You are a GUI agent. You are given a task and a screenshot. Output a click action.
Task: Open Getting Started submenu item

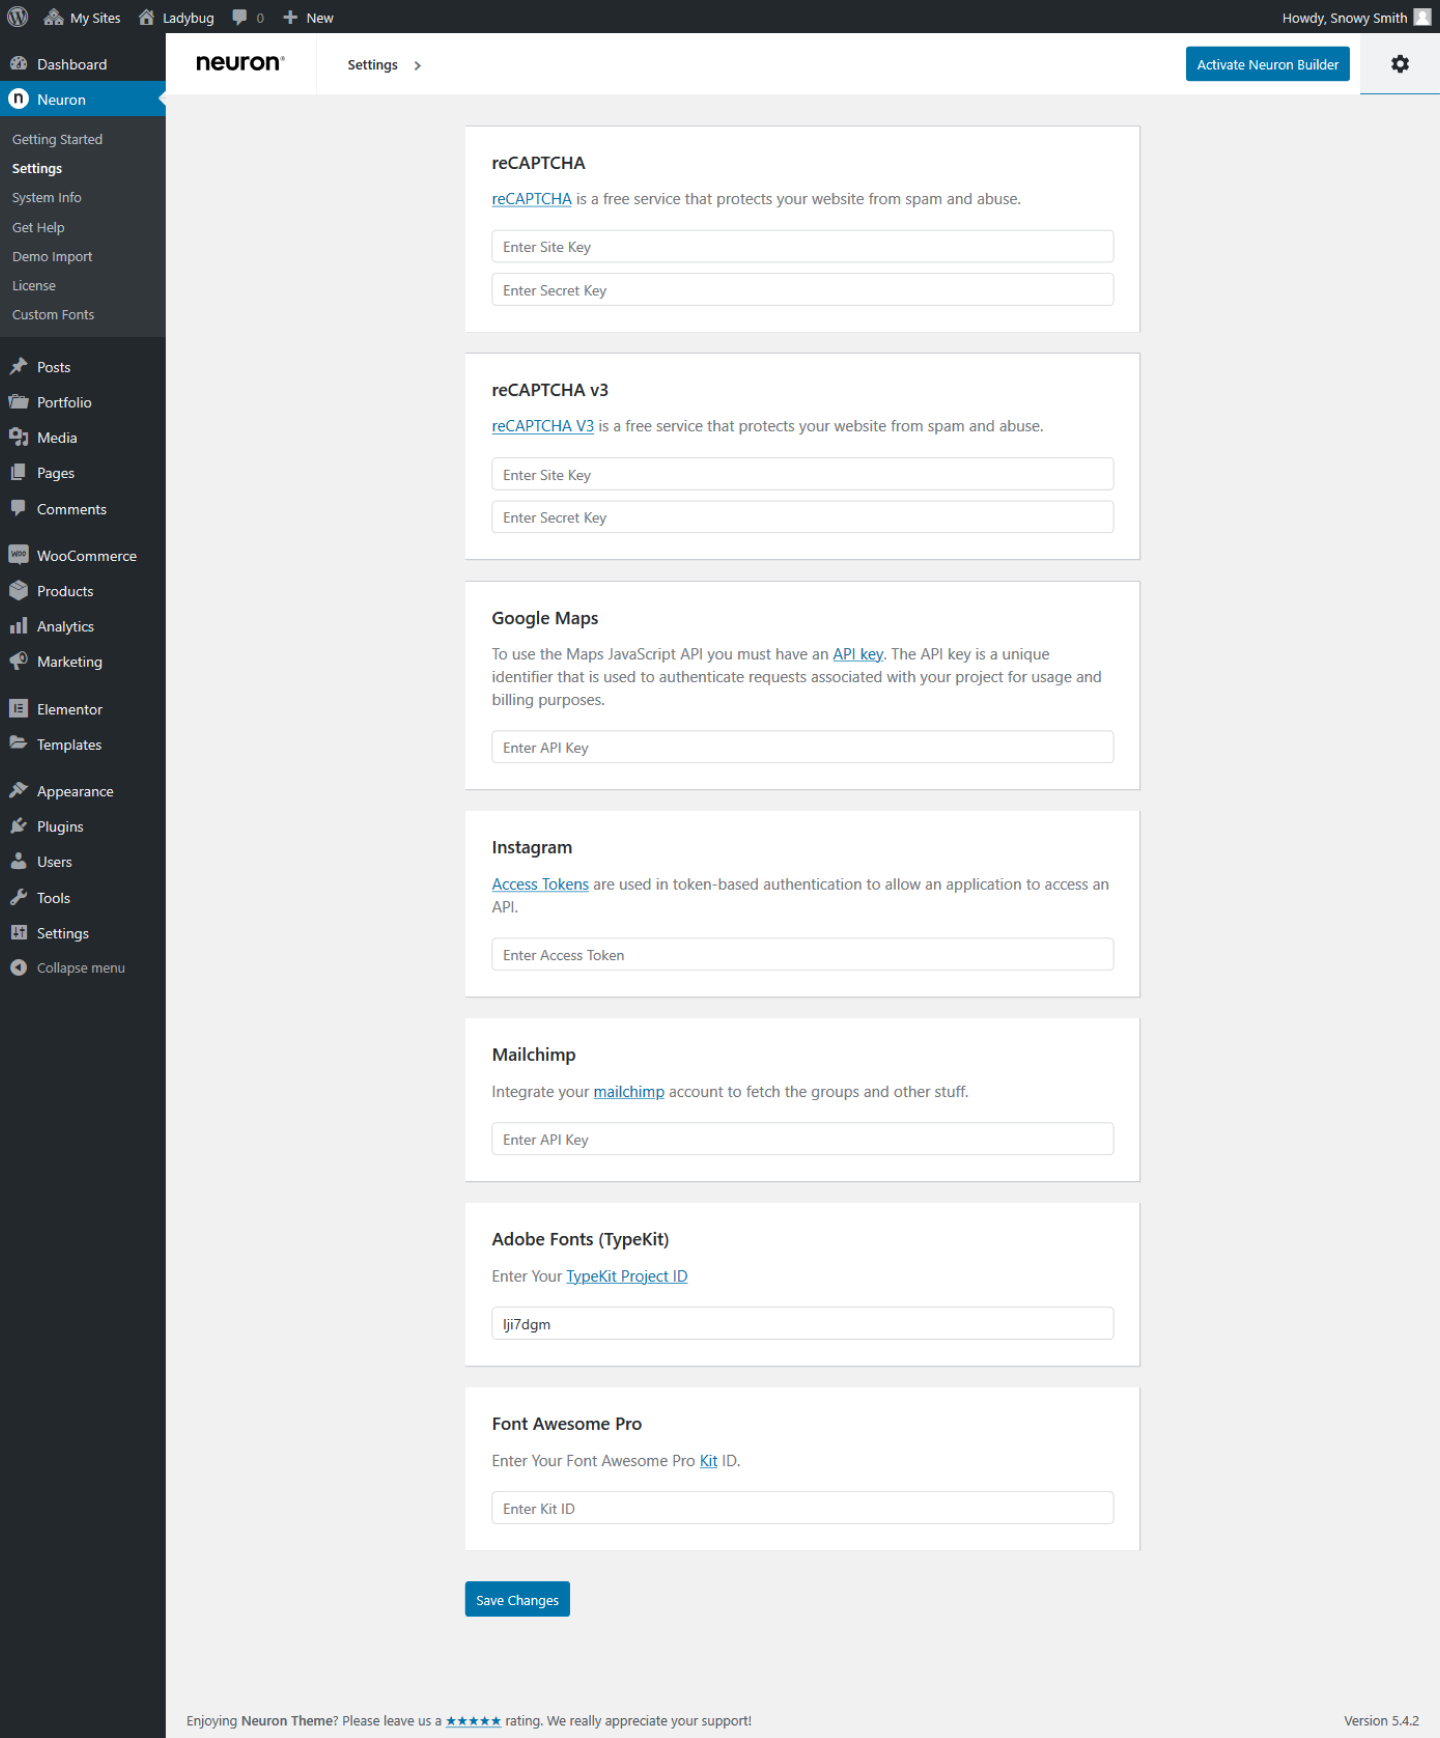(57, 139)
